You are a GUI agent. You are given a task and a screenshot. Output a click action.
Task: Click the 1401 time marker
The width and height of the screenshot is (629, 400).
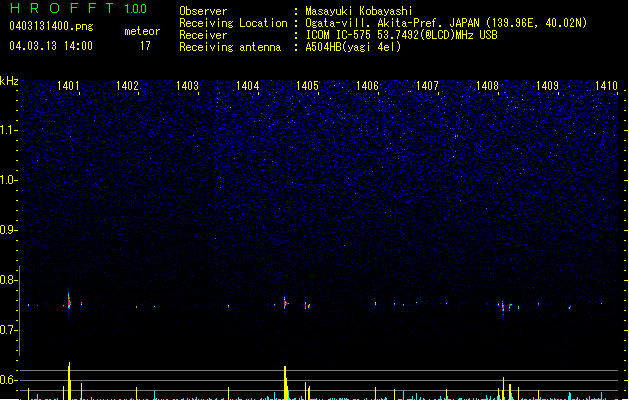(68, 86)
